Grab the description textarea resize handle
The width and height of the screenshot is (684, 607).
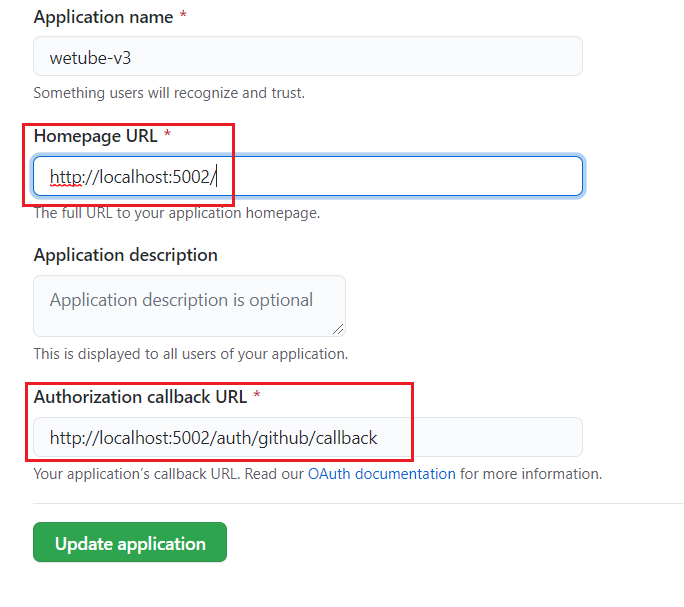(339, 329)
